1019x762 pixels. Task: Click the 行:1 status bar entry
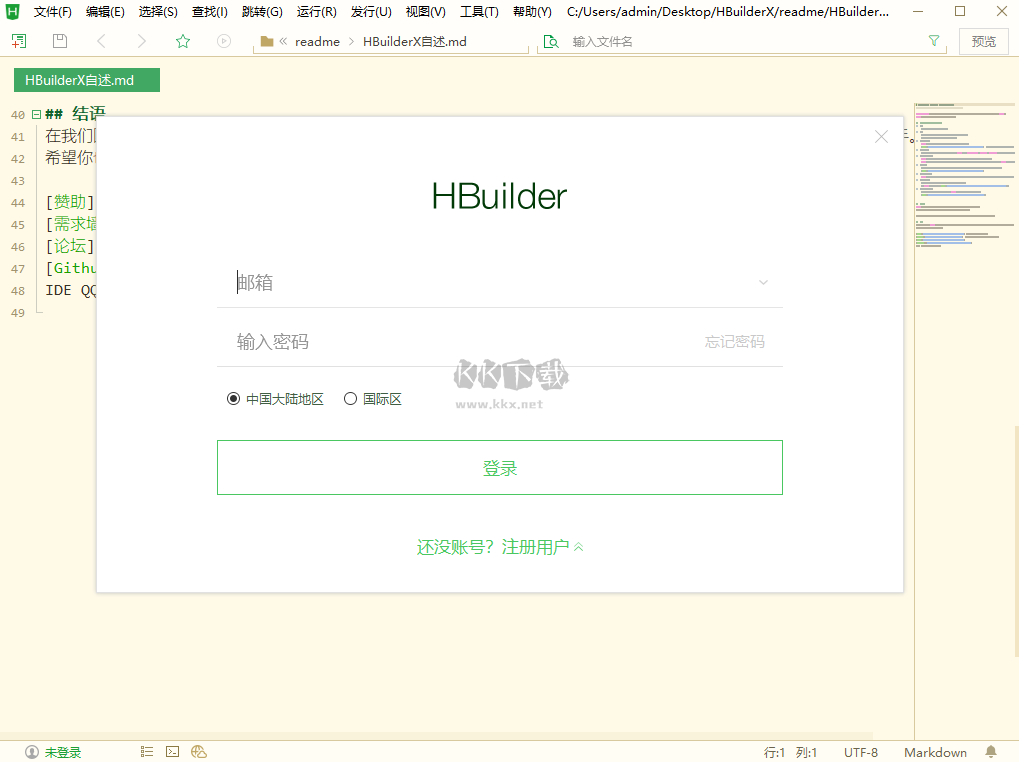774,752
